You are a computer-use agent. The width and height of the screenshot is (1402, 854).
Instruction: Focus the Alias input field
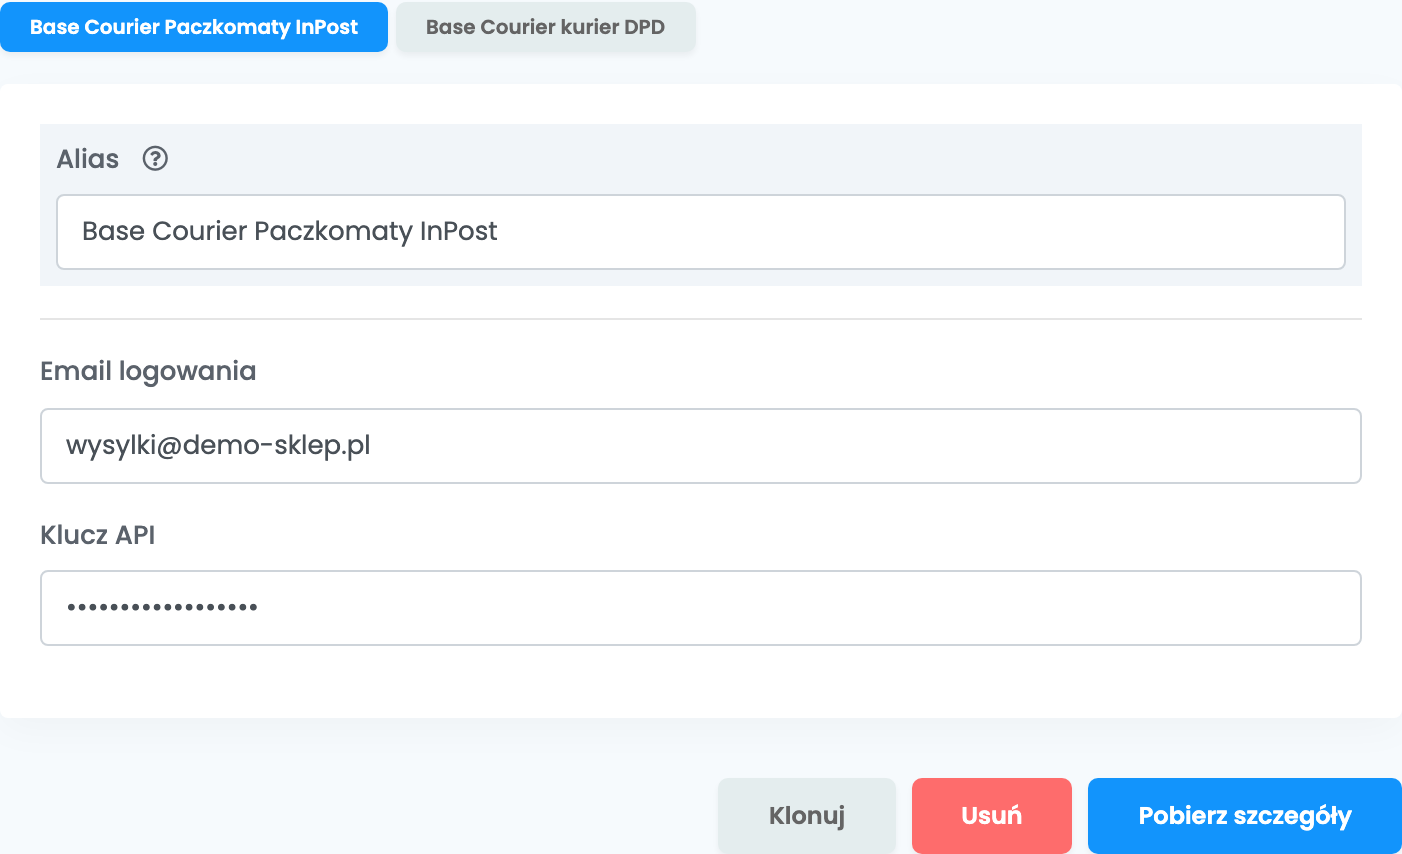pos(701,232)
